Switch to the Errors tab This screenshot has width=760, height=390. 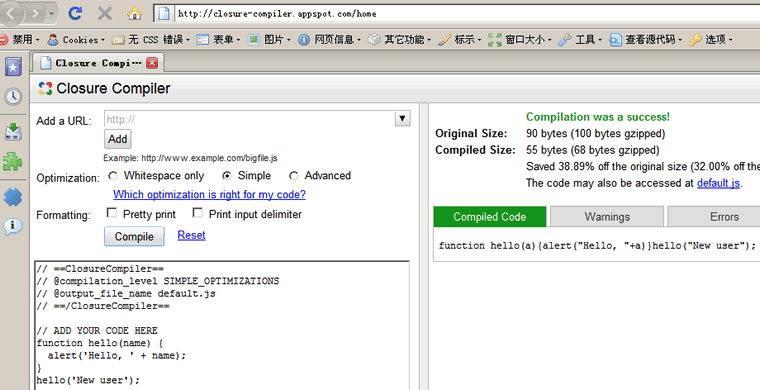714,217
